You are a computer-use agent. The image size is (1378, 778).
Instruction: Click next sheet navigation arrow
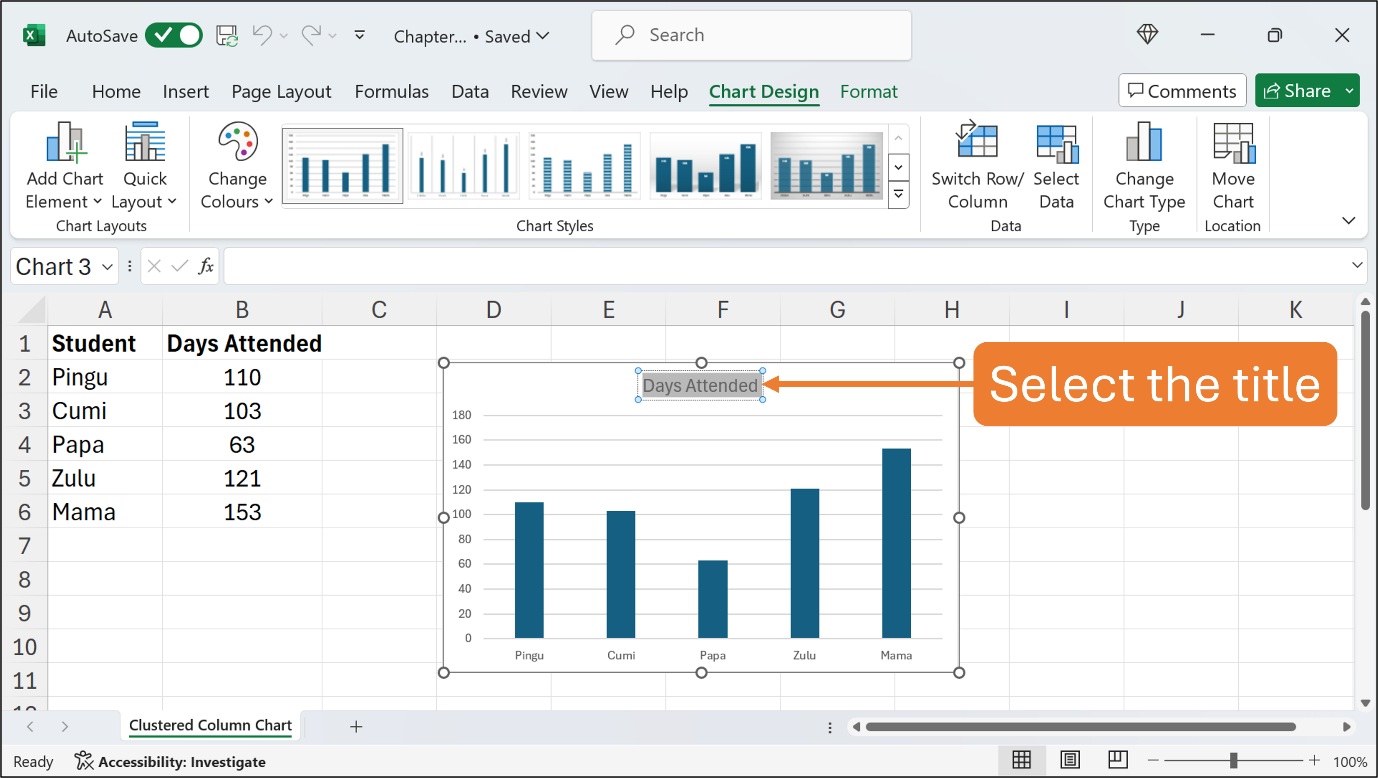[65, 727]
